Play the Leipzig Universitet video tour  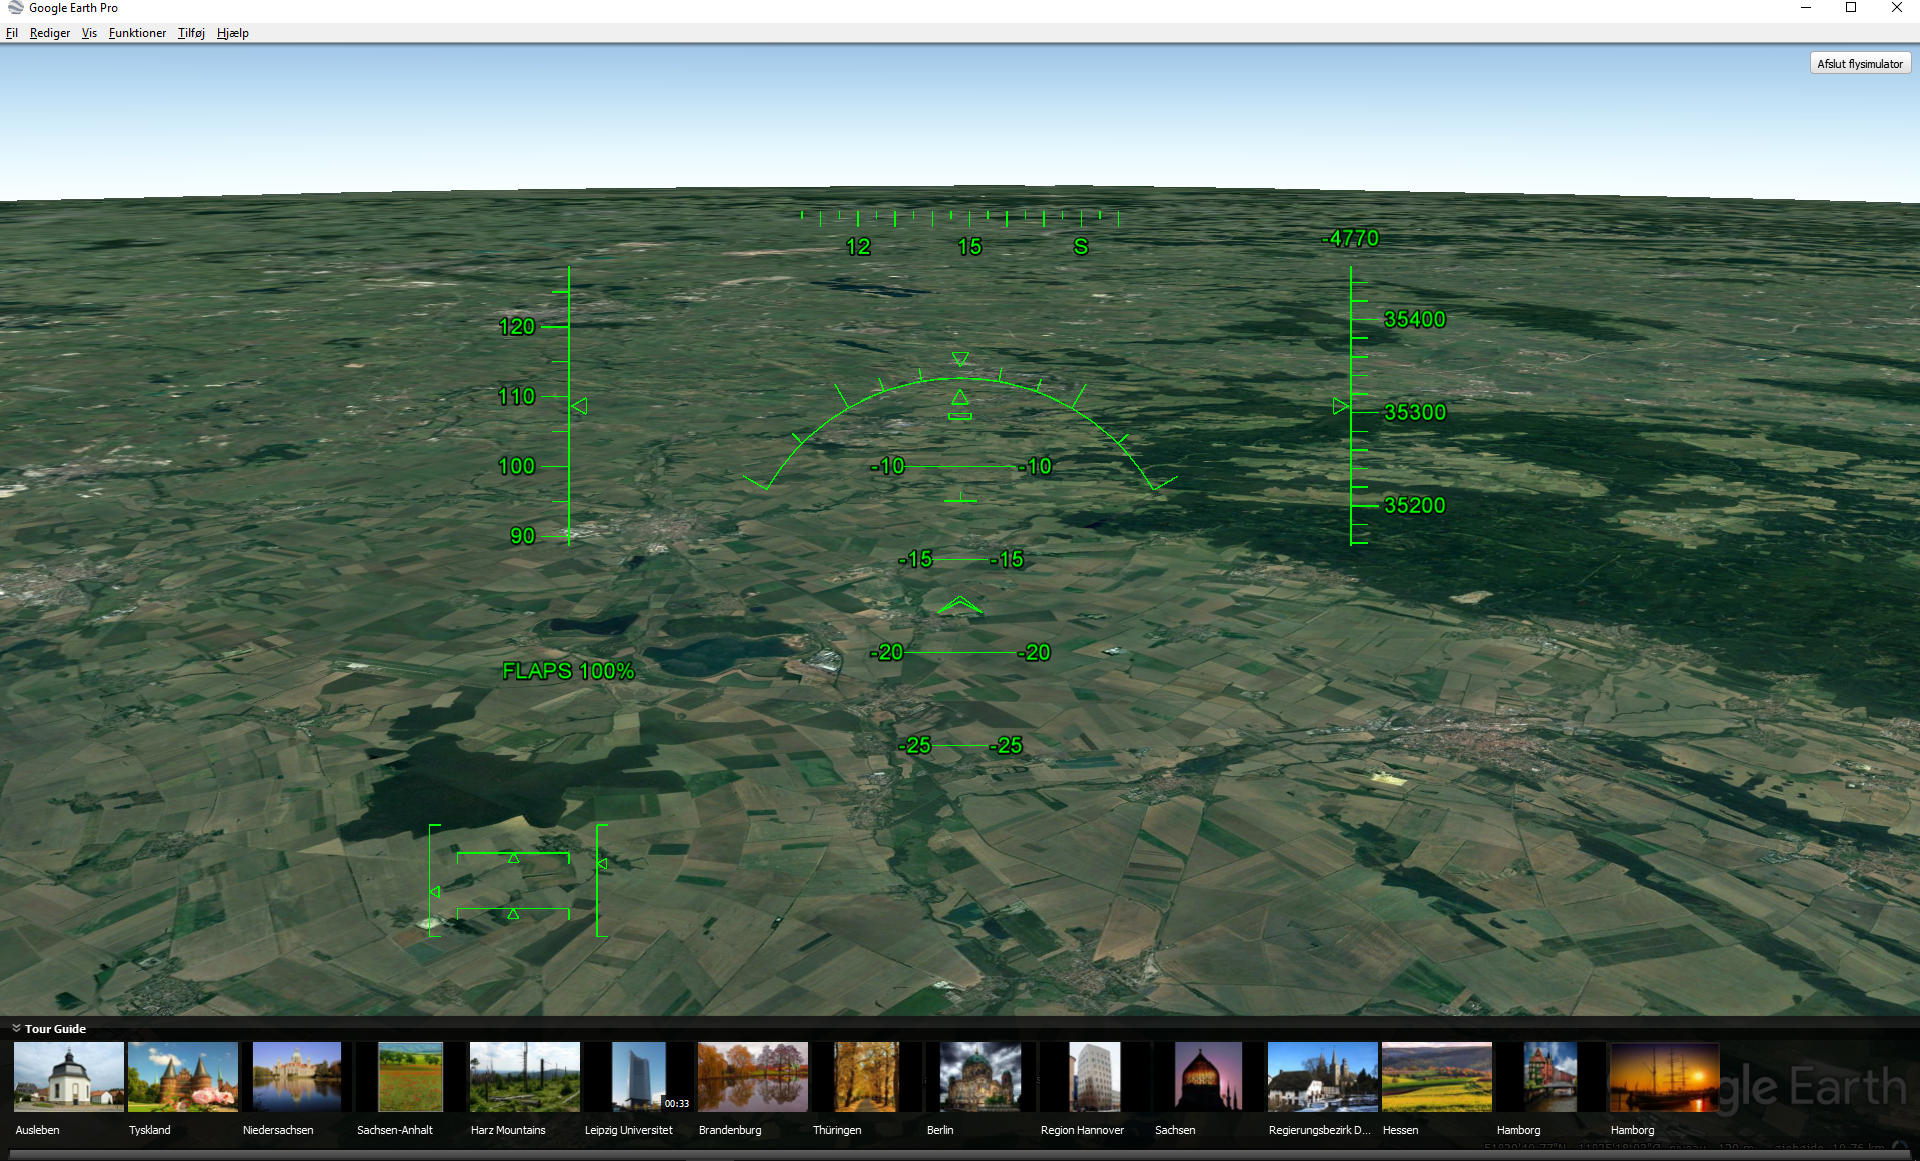639,1077
